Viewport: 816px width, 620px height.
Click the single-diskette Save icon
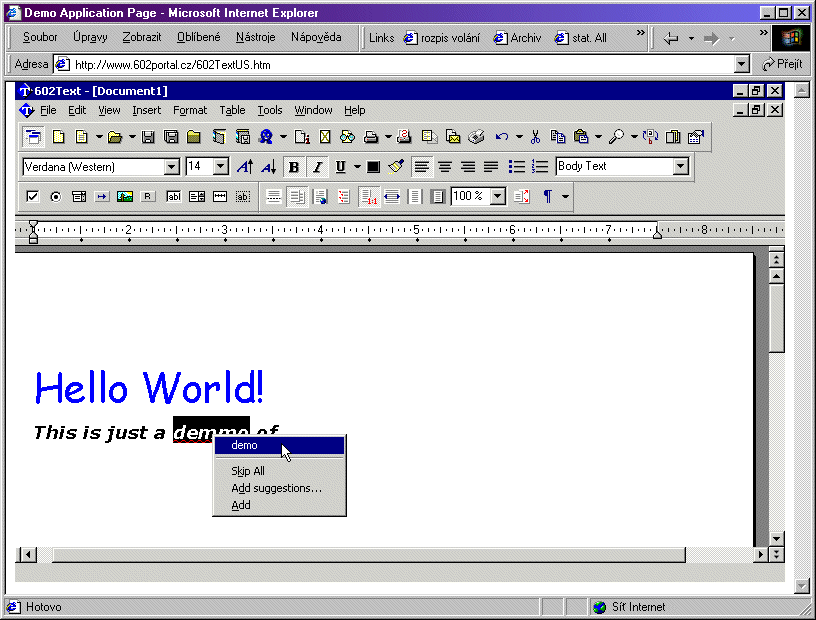148,137
